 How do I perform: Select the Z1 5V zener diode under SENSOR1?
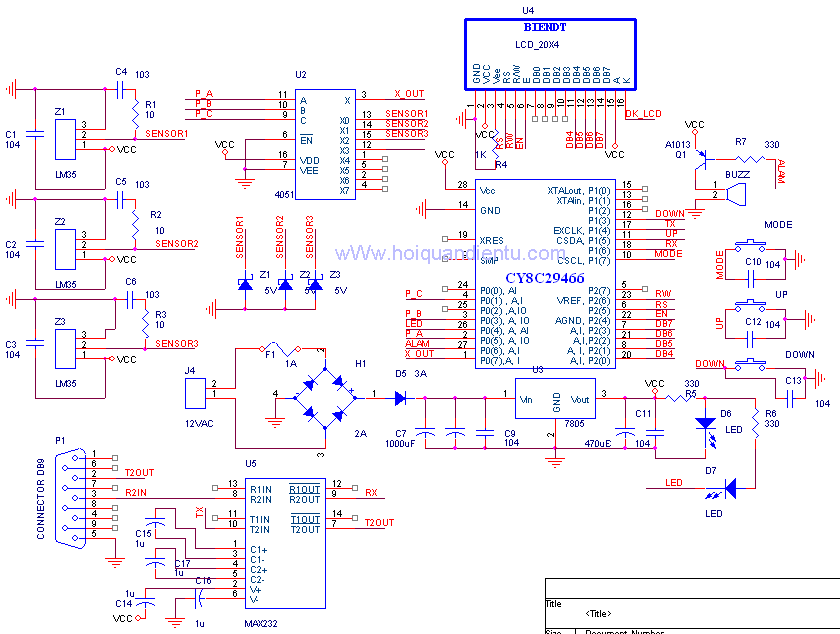245,284
